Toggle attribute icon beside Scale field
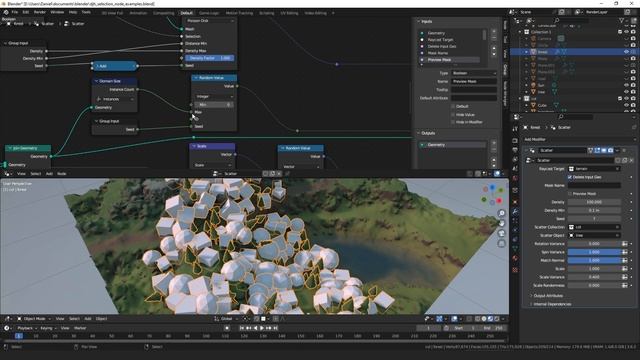The height and width of the screenshot is (360, 640). click(x=624, y=269)
